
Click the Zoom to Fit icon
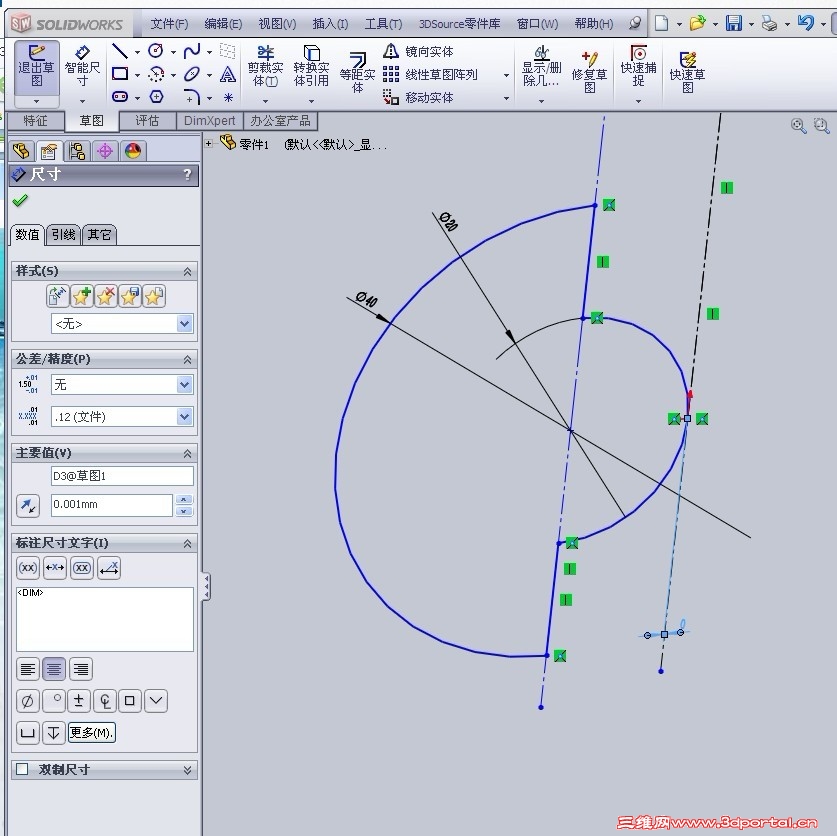tap(799, 125)
